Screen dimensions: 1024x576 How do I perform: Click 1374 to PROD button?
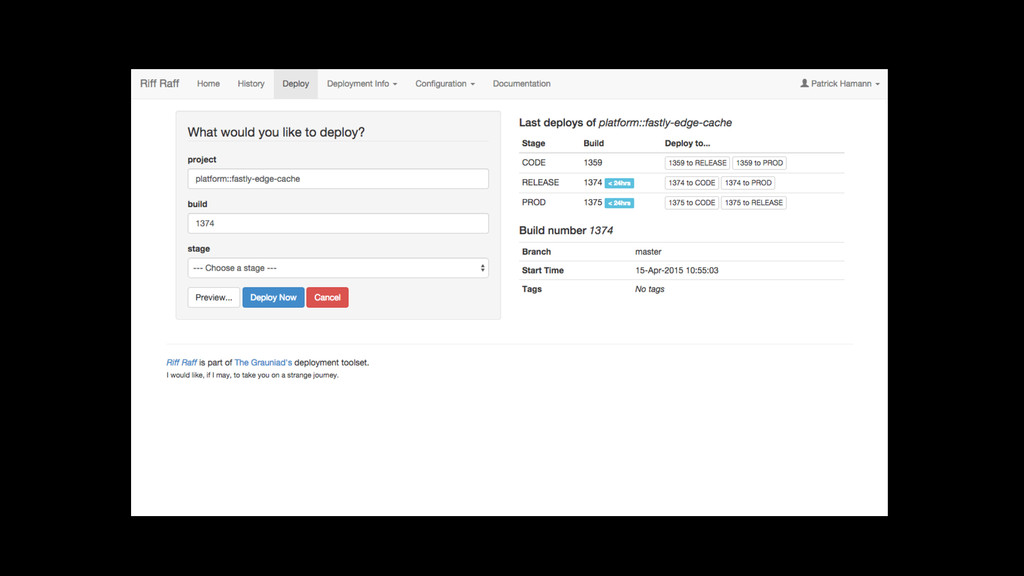coord(748,183)
